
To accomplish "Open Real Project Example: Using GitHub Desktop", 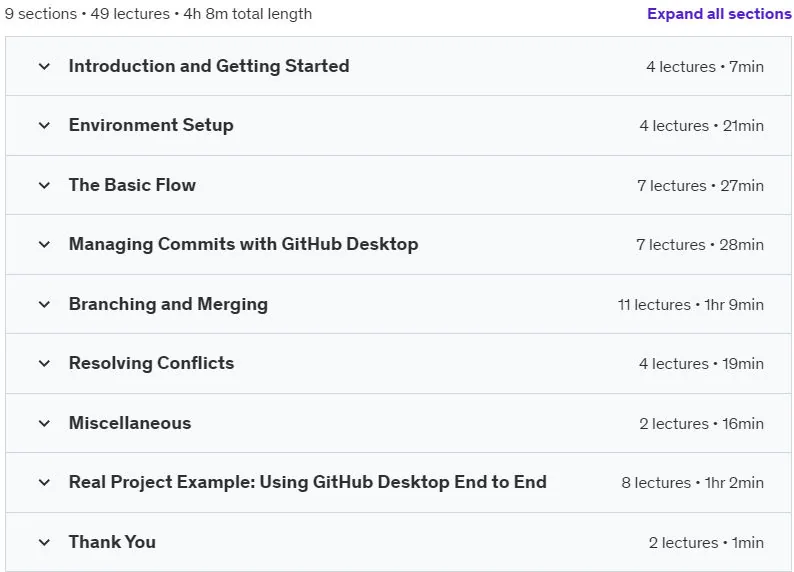I will pyautogui.click(x=308, y=482).
